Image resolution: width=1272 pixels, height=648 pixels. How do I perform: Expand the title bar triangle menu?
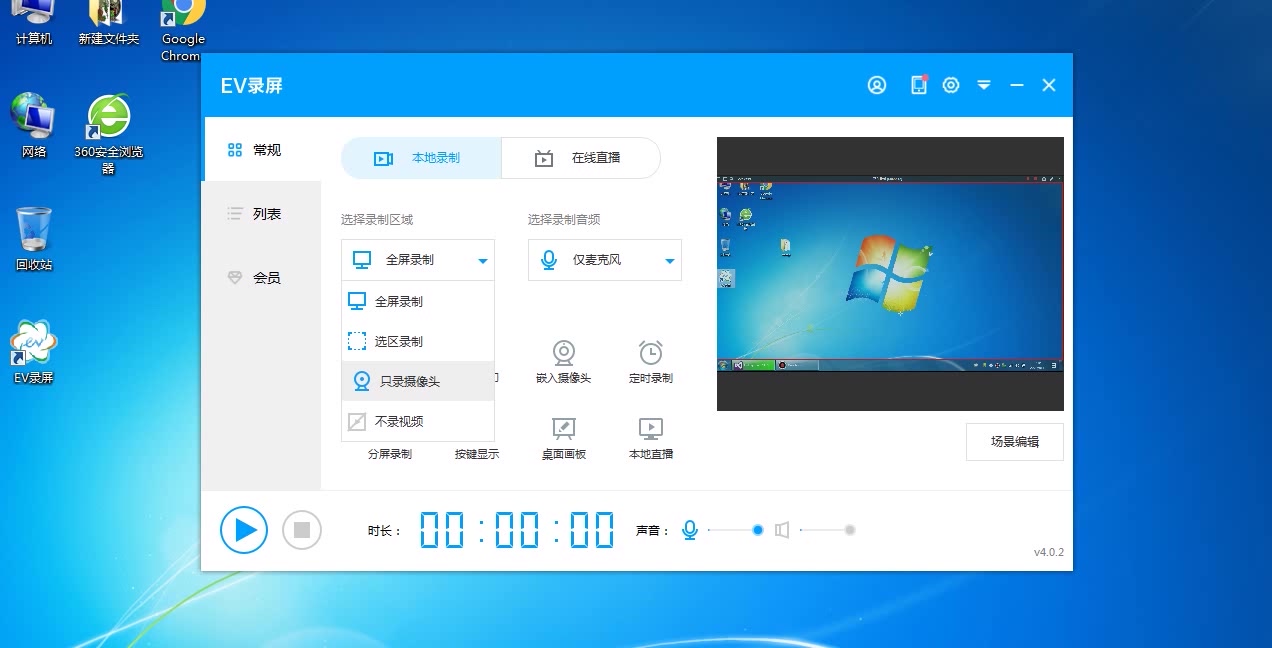[984, 86]
